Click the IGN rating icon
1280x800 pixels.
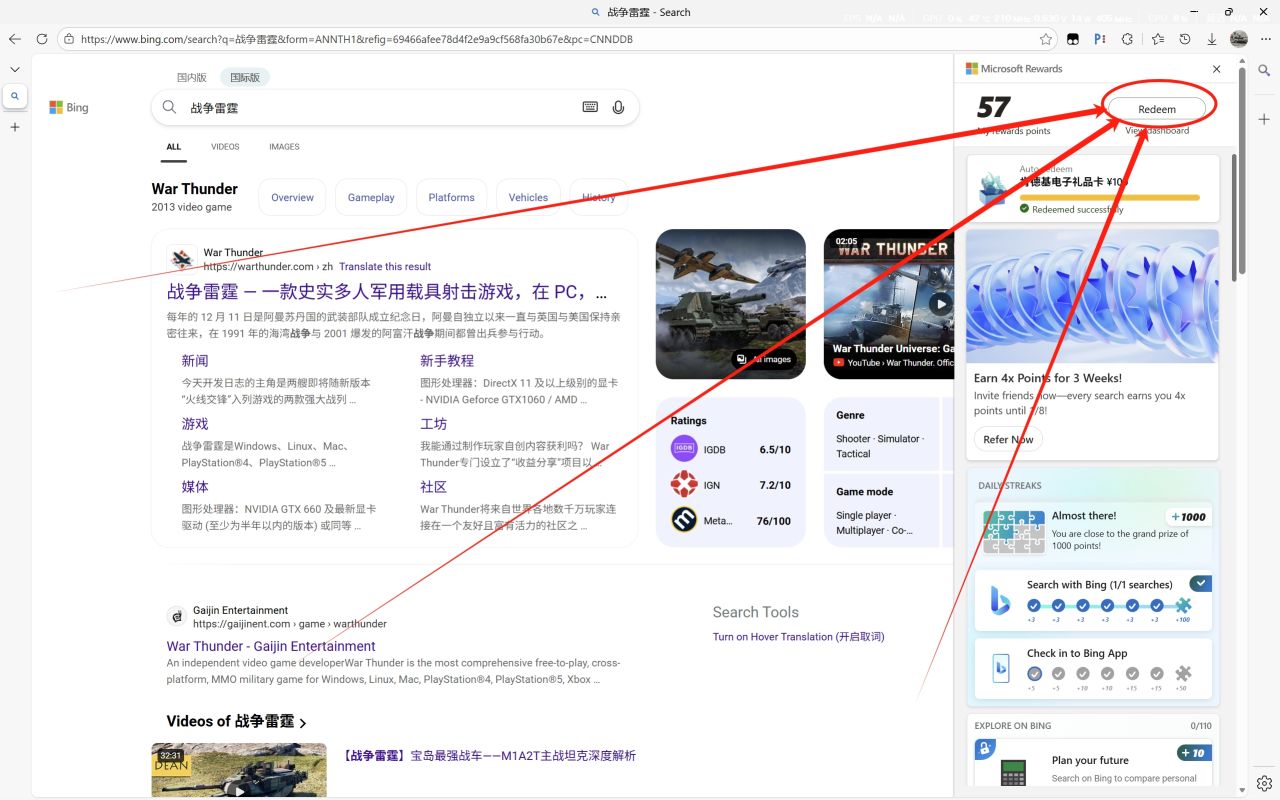pyautogui.click(x=684, y=485)
